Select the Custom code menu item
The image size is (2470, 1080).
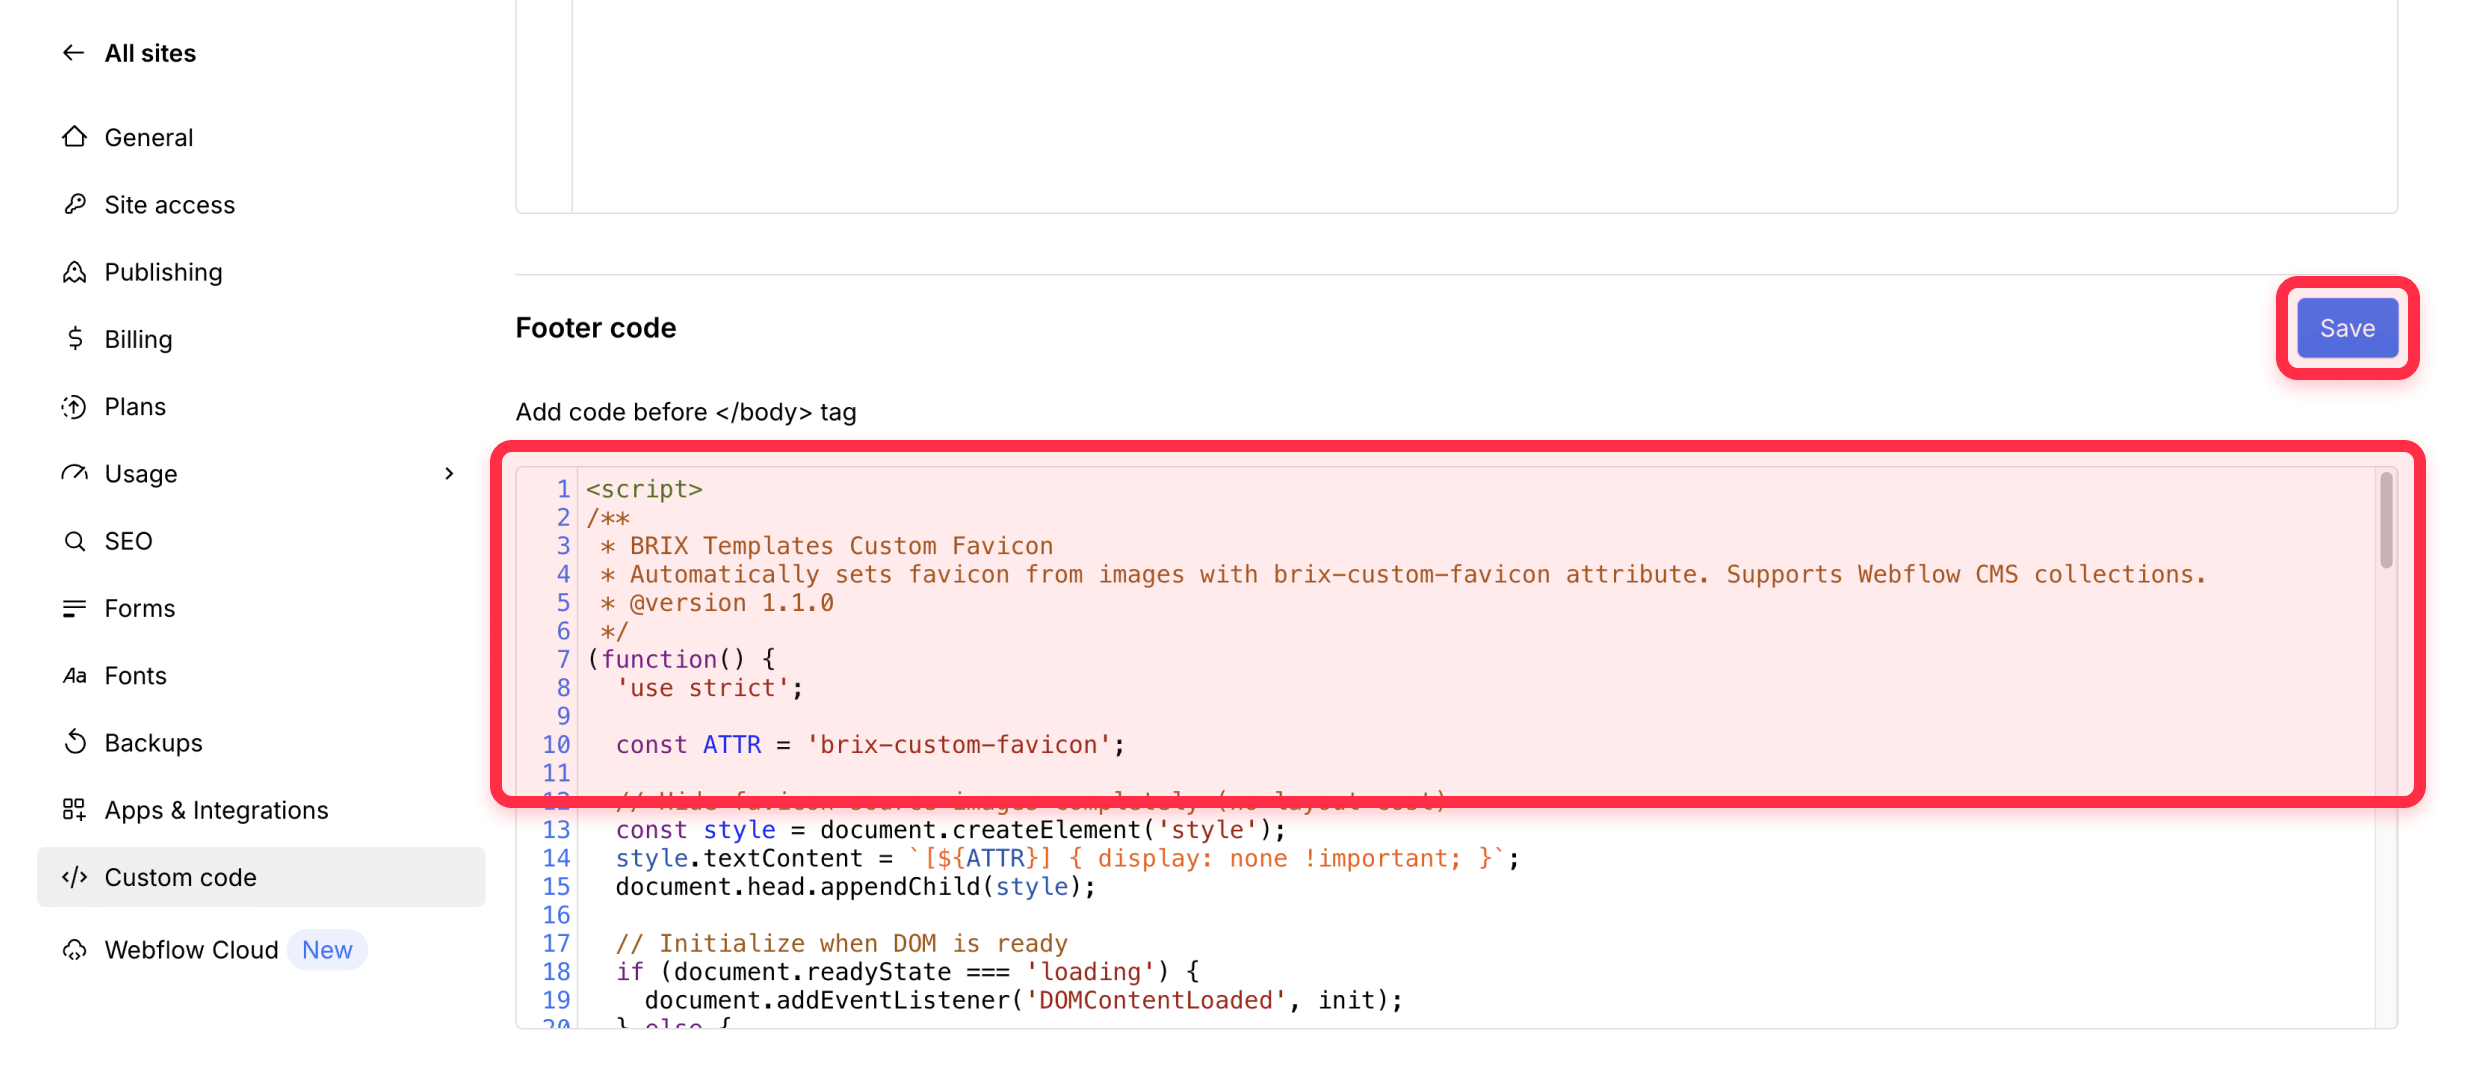click(x=261, y=877)
